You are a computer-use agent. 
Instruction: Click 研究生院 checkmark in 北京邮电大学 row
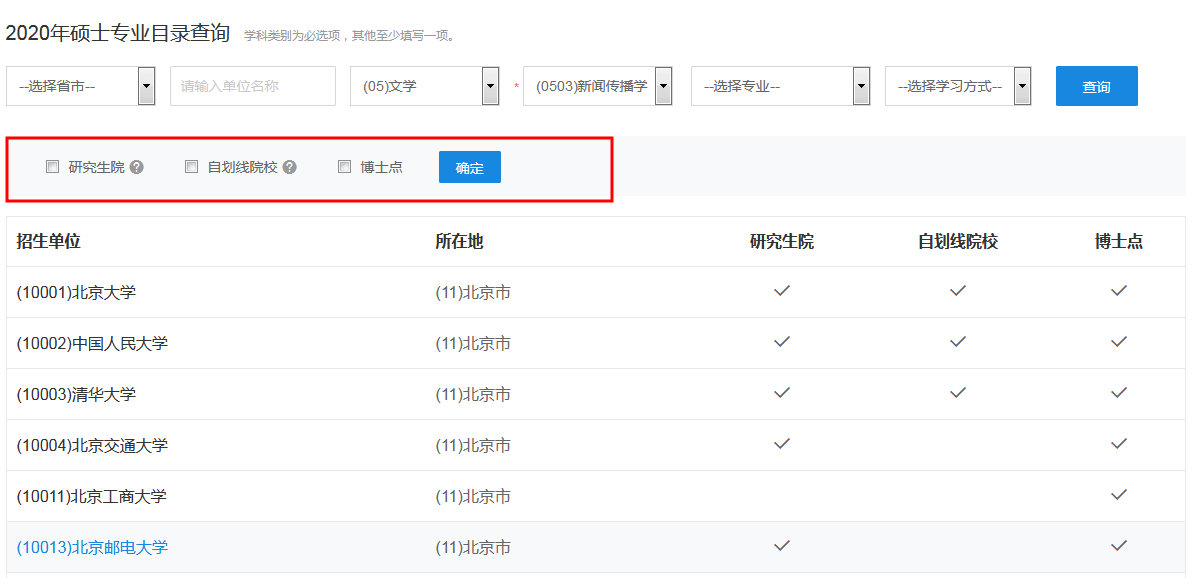click(782, 545)
